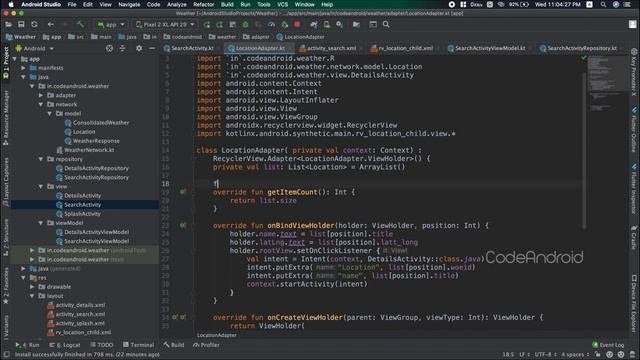
Task: Open the Gradle side panel
Action: point(634,238)
